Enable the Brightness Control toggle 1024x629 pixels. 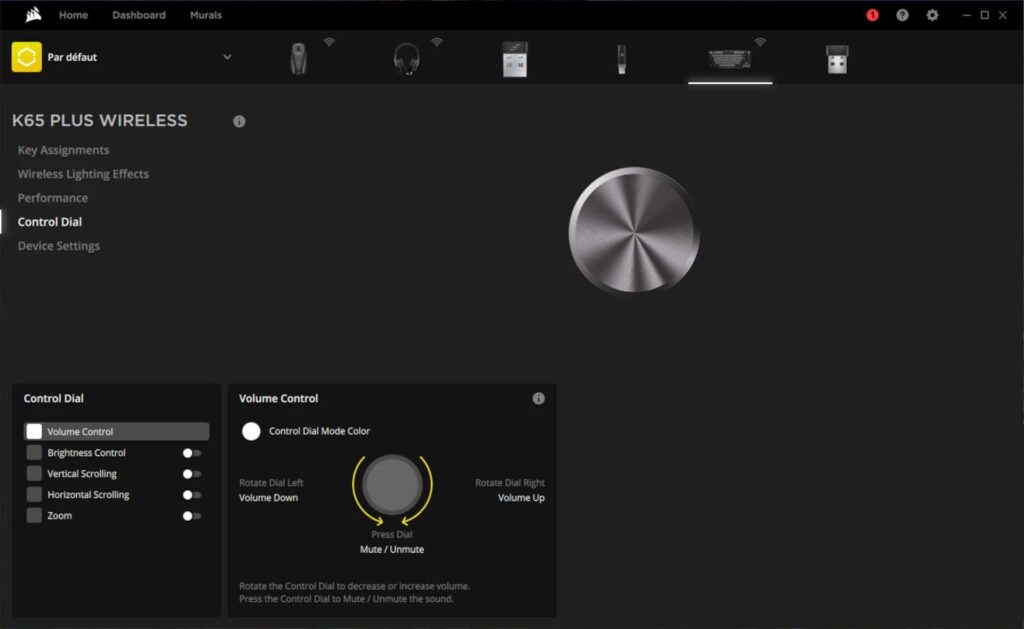(x=192, y=453)
